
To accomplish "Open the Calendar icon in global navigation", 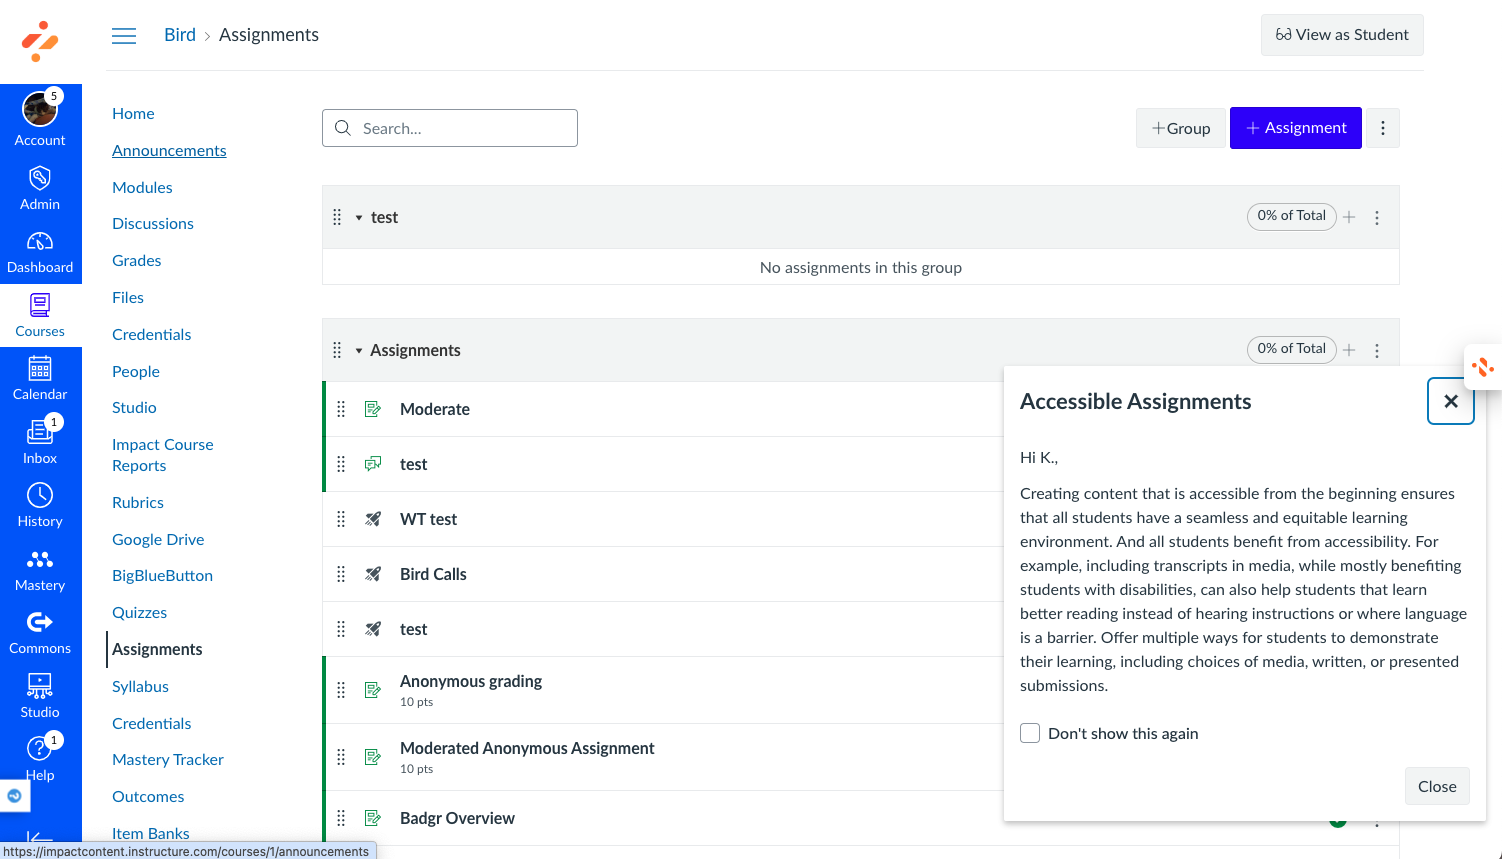I will click(40, 369).
